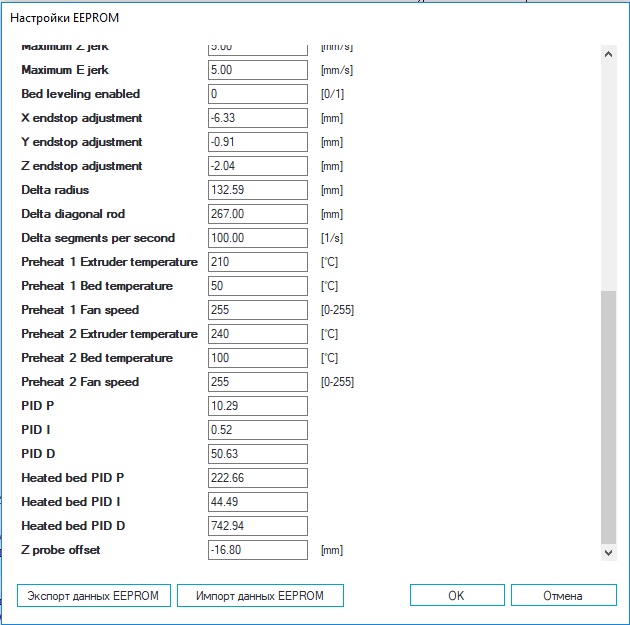Focus the Heated bed PID I field
Viewport: 630px width, 625px height.
pos(258,502)
